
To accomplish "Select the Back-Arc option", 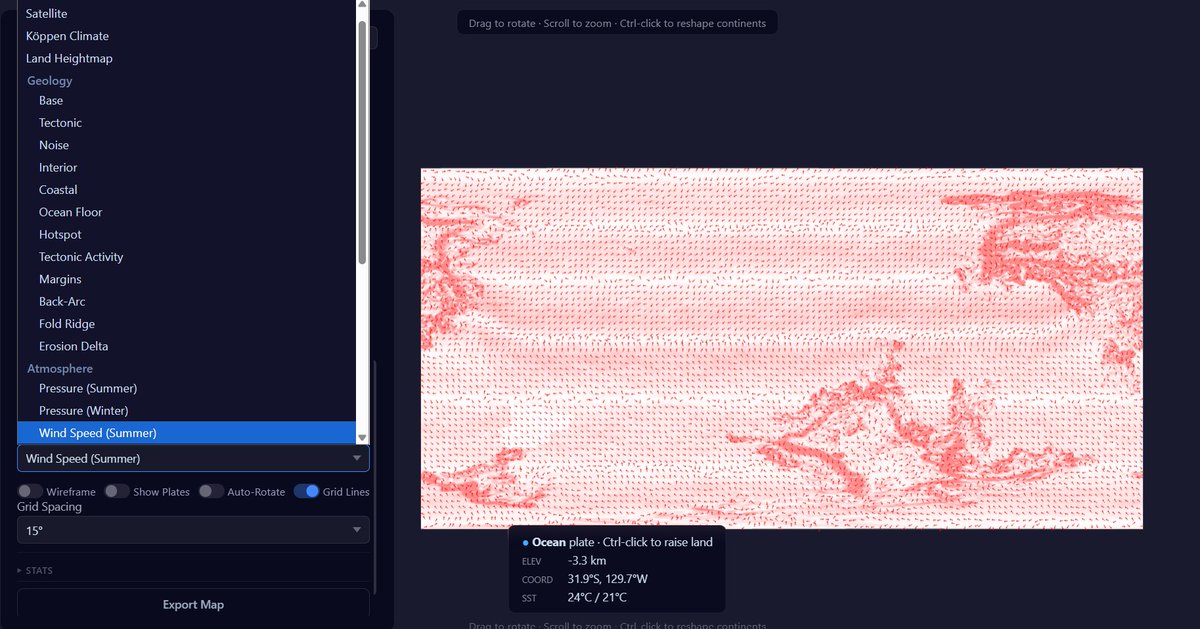I will coord(187,301).
